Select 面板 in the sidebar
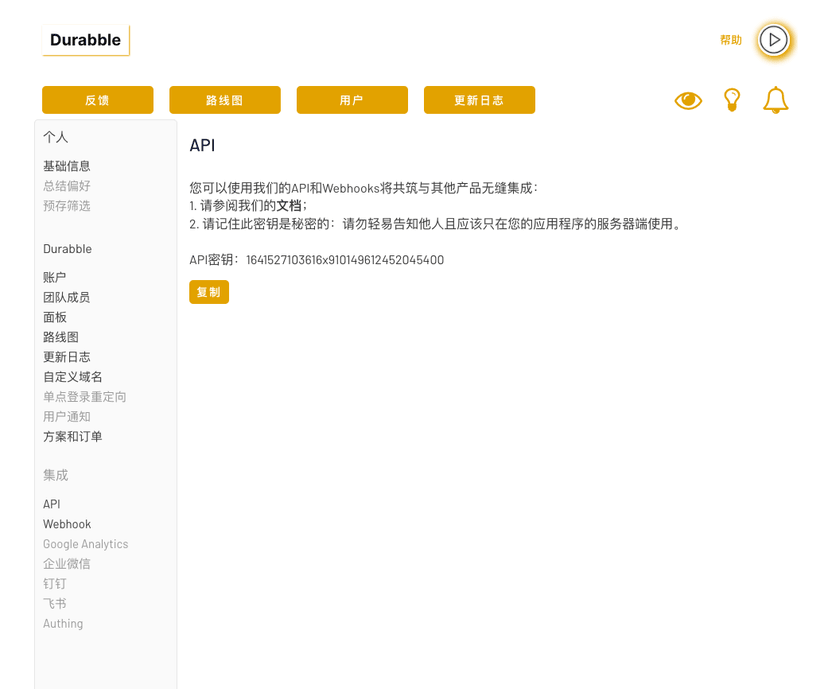This screenshot has height=689, width=828. point(55,317)
